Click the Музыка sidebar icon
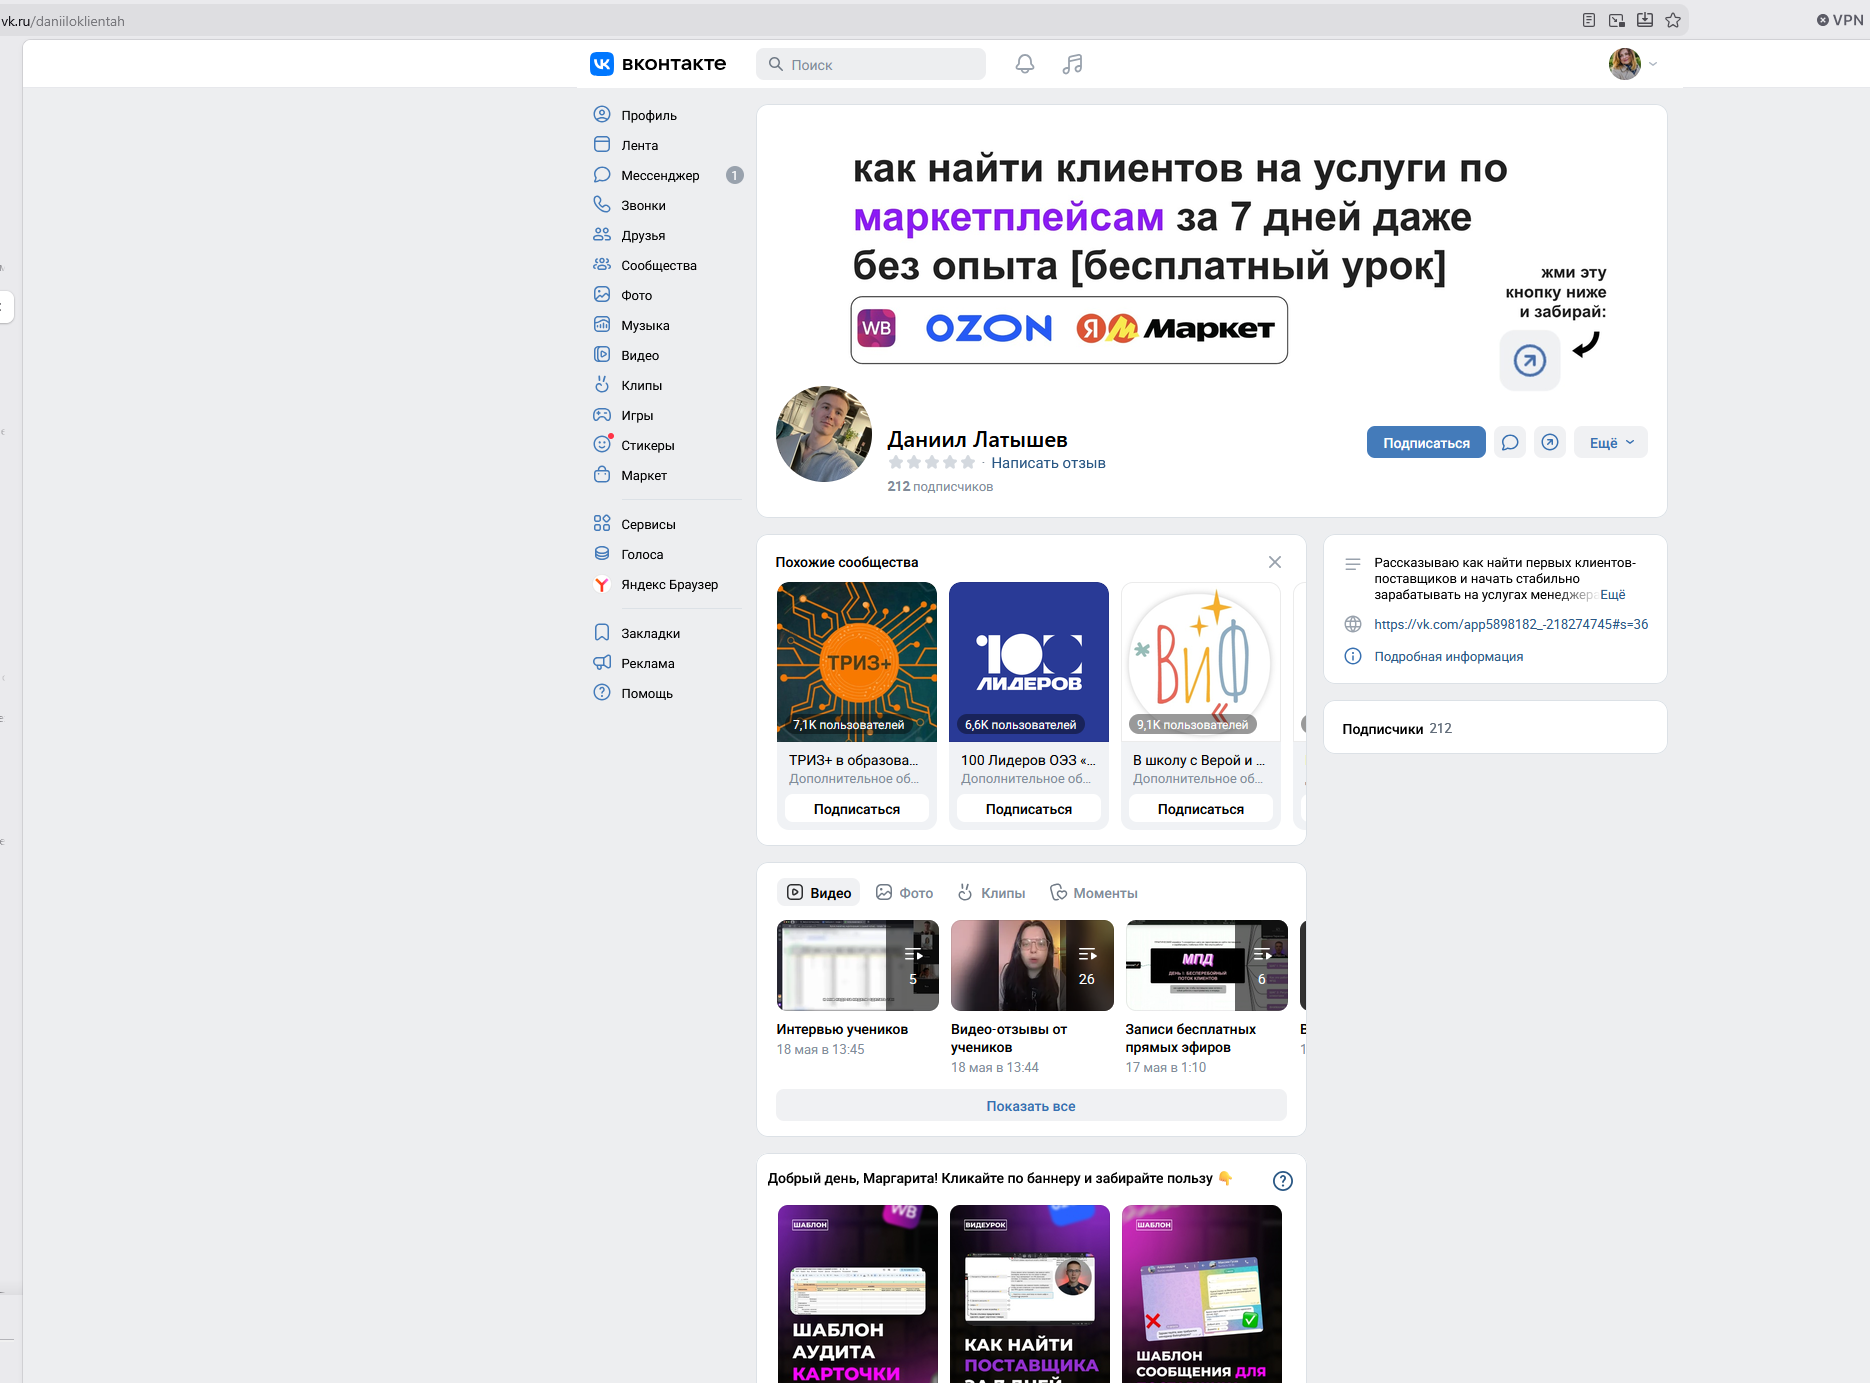Viewport: 1870px width, 1383px height. 602,325
